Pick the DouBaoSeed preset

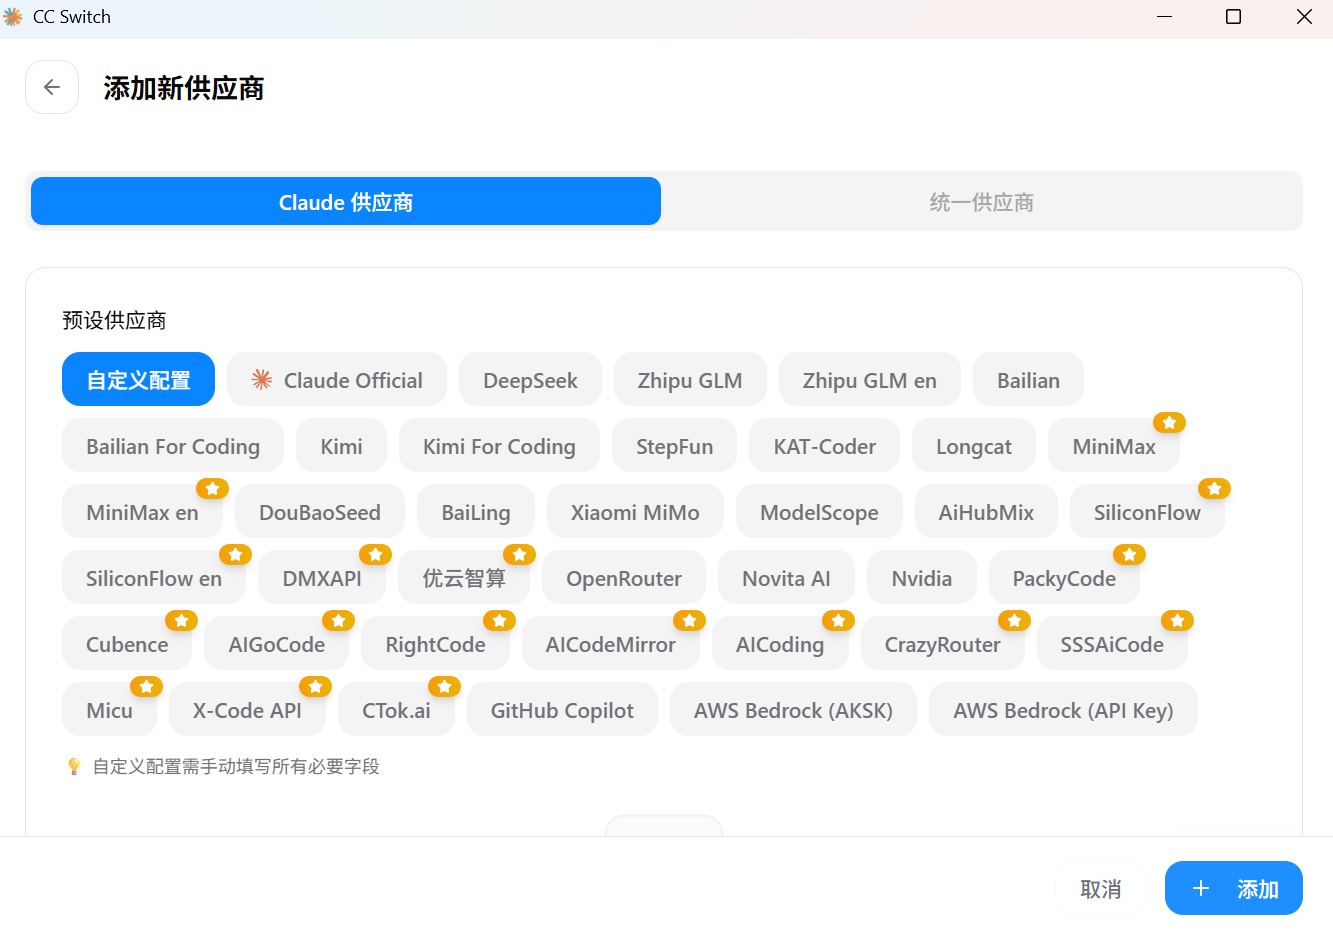coord(320,511)
